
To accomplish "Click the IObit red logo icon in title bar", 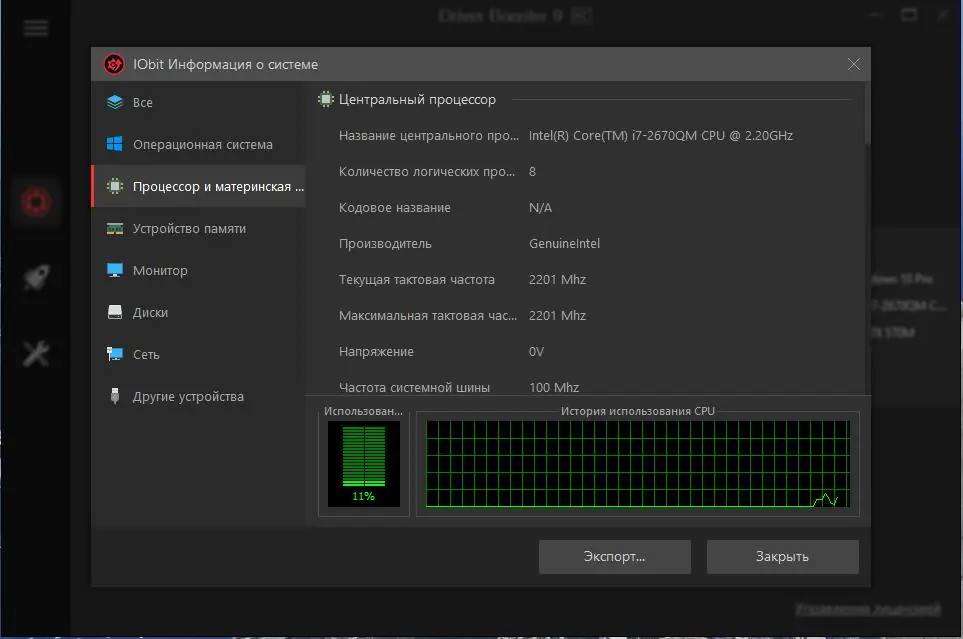I will 114,64.
